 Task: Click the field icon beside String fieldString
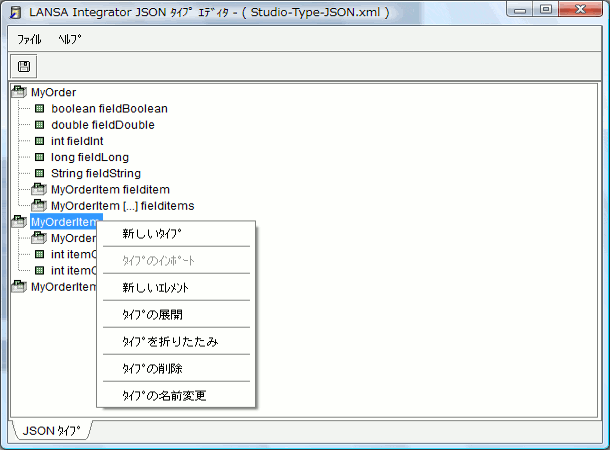(39, 173)
